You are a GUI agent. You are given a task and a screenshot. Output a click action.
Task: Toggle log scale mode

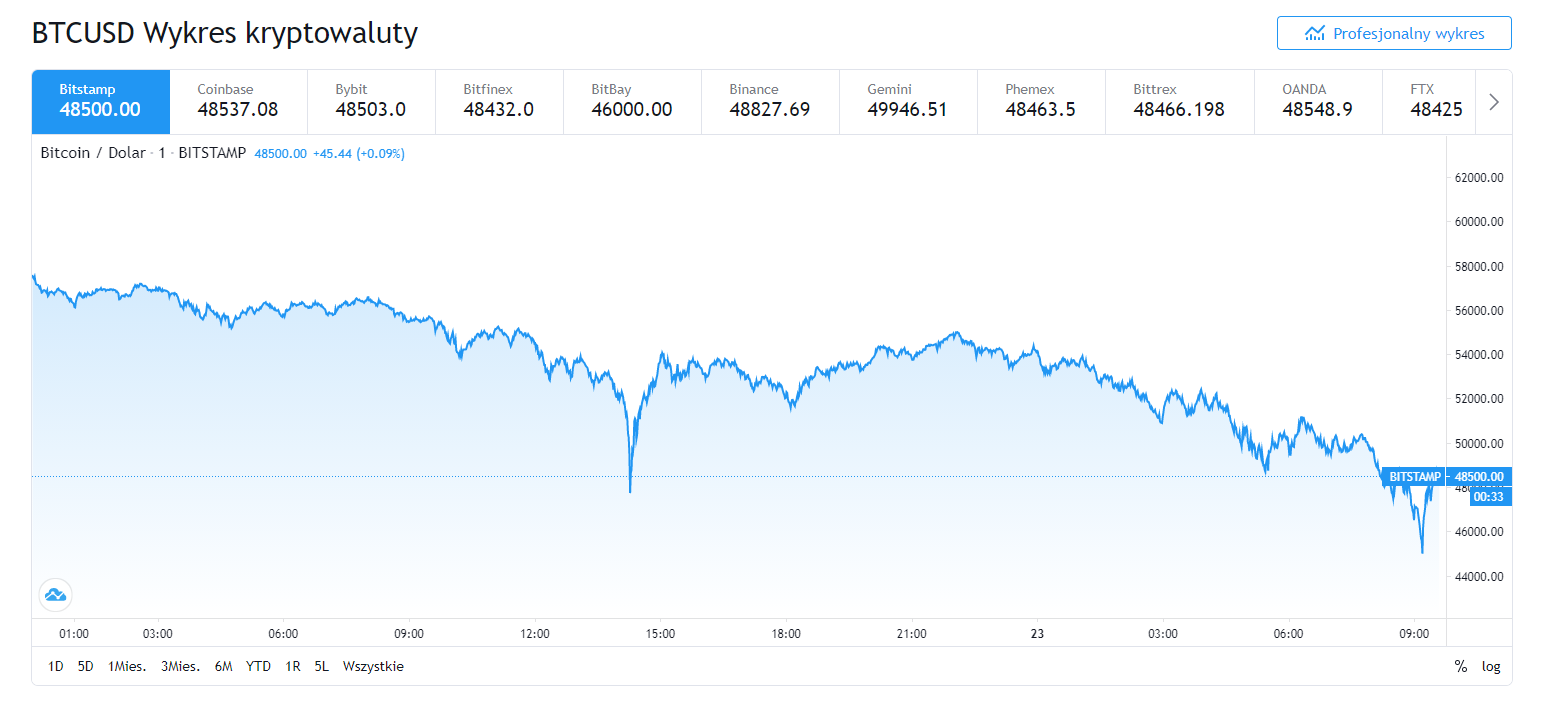(x=1491, y=667)
